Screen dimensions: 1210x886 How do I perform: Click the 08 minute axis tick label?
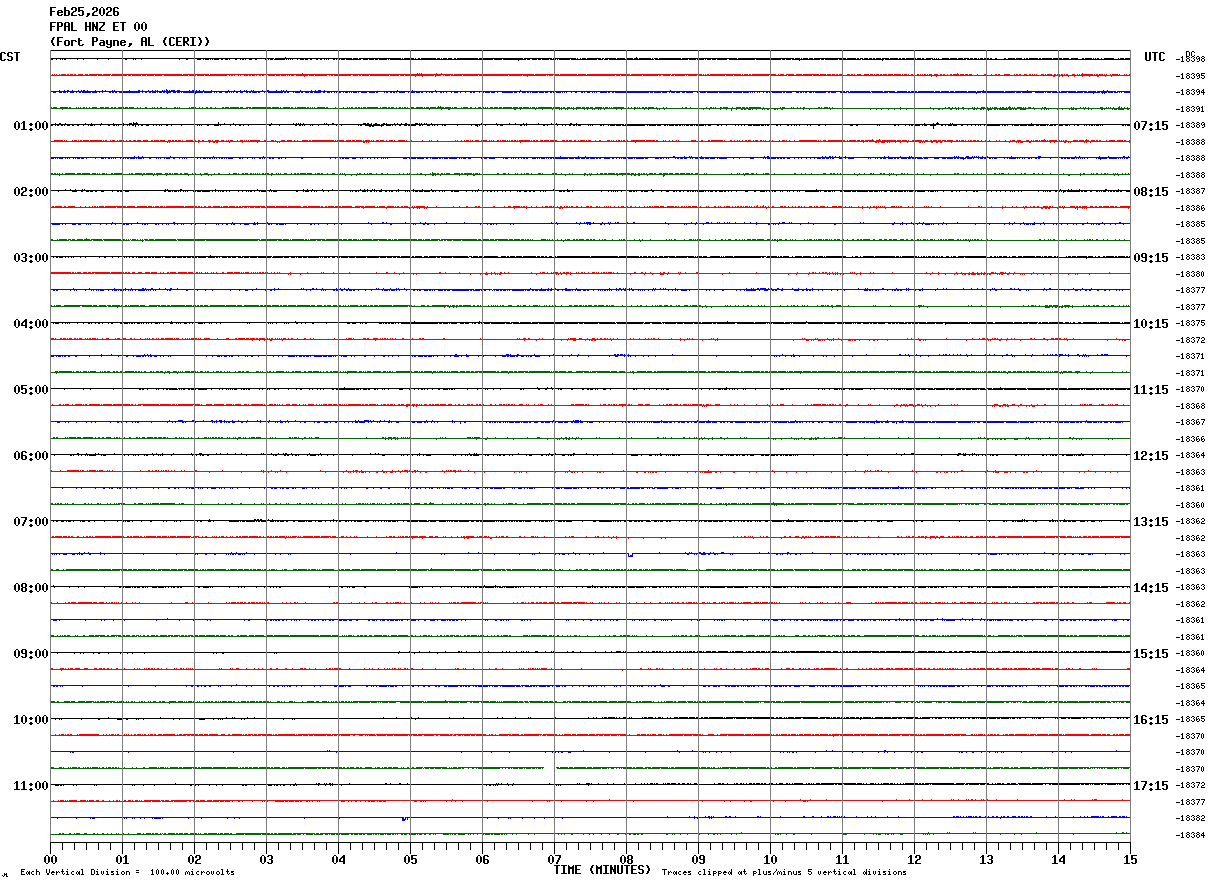(626, 859)
